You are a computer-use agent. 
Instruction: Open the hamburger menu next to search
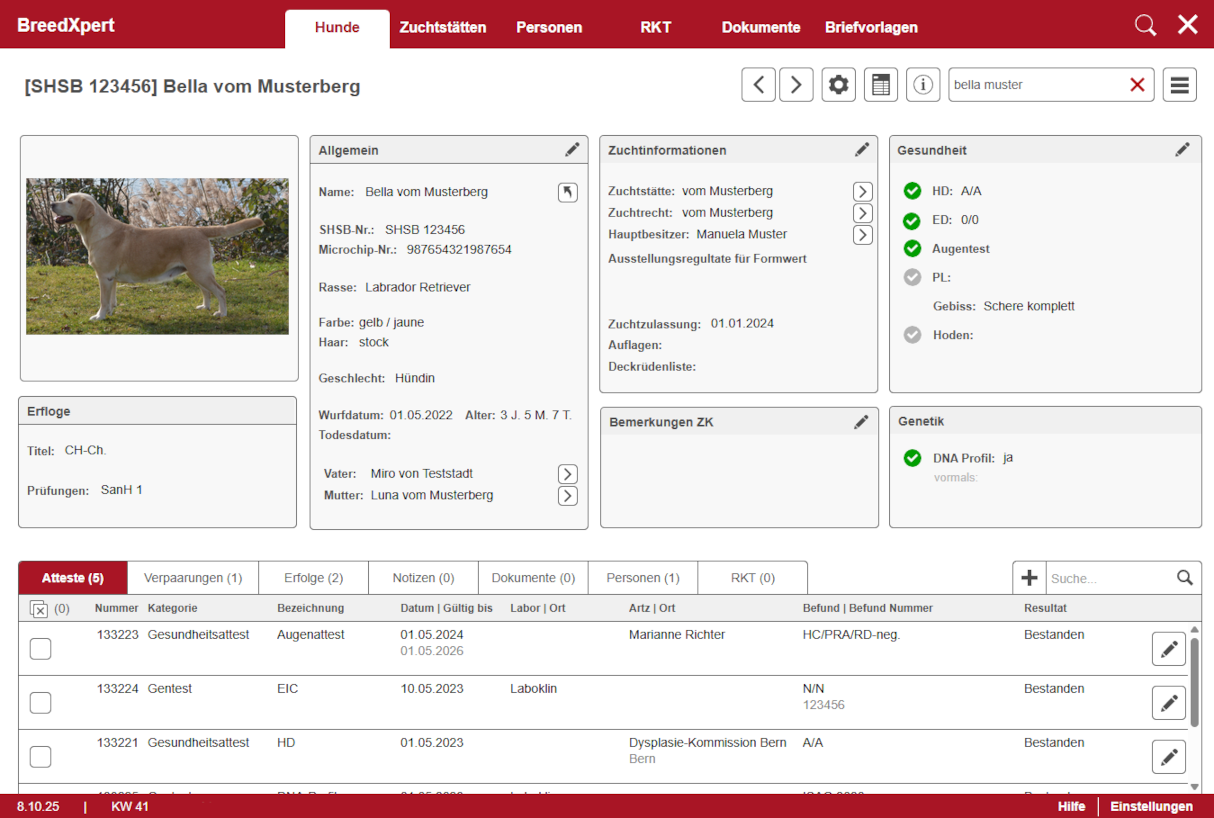pyautogui.click(x=1179, y=85)
